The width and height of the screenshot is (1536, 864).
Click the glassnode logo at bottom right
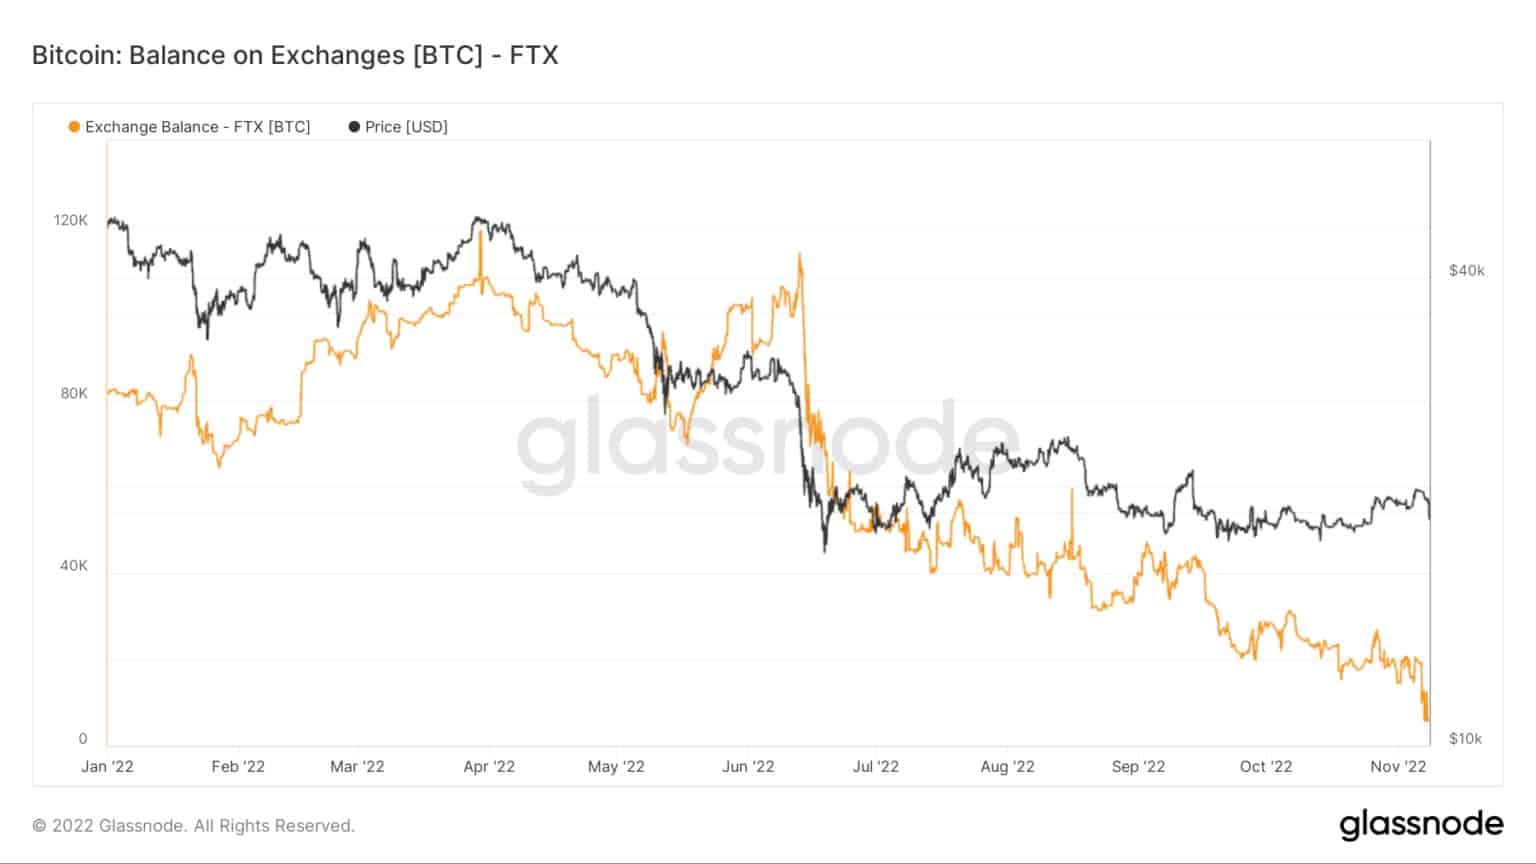1421,824
